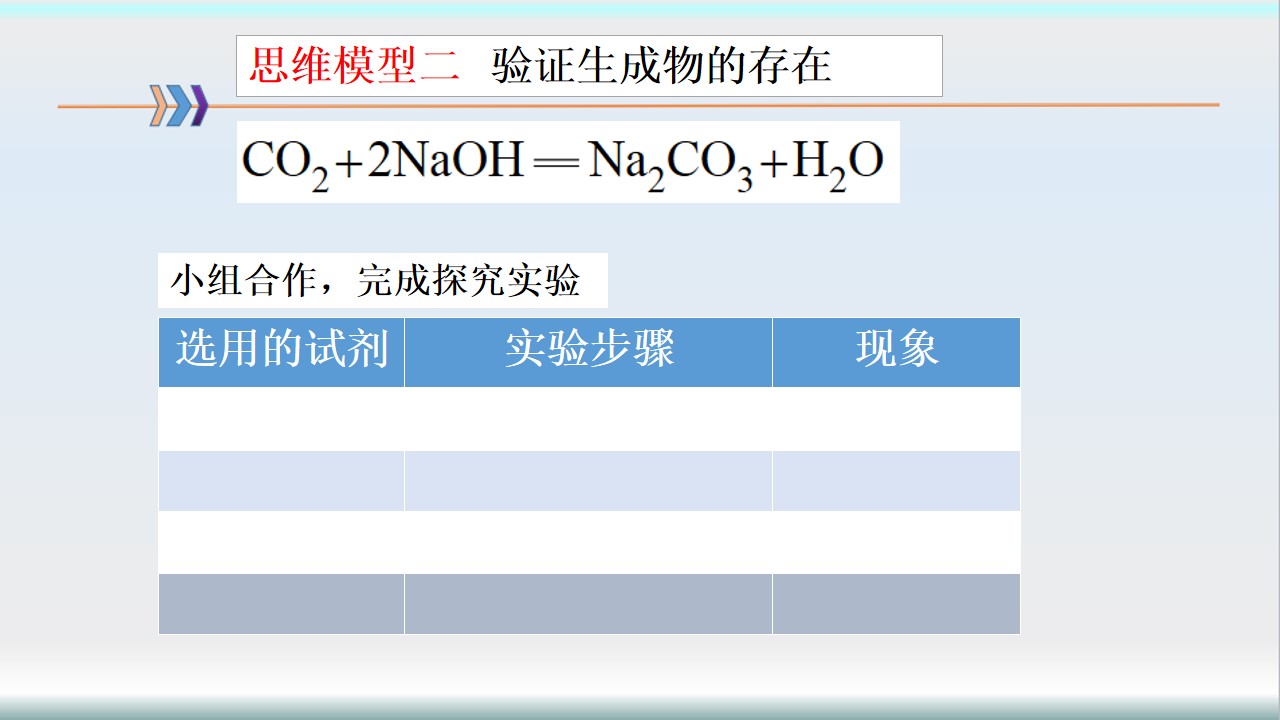Click the orange horizontal divider line

click(x=1080, y=104)
